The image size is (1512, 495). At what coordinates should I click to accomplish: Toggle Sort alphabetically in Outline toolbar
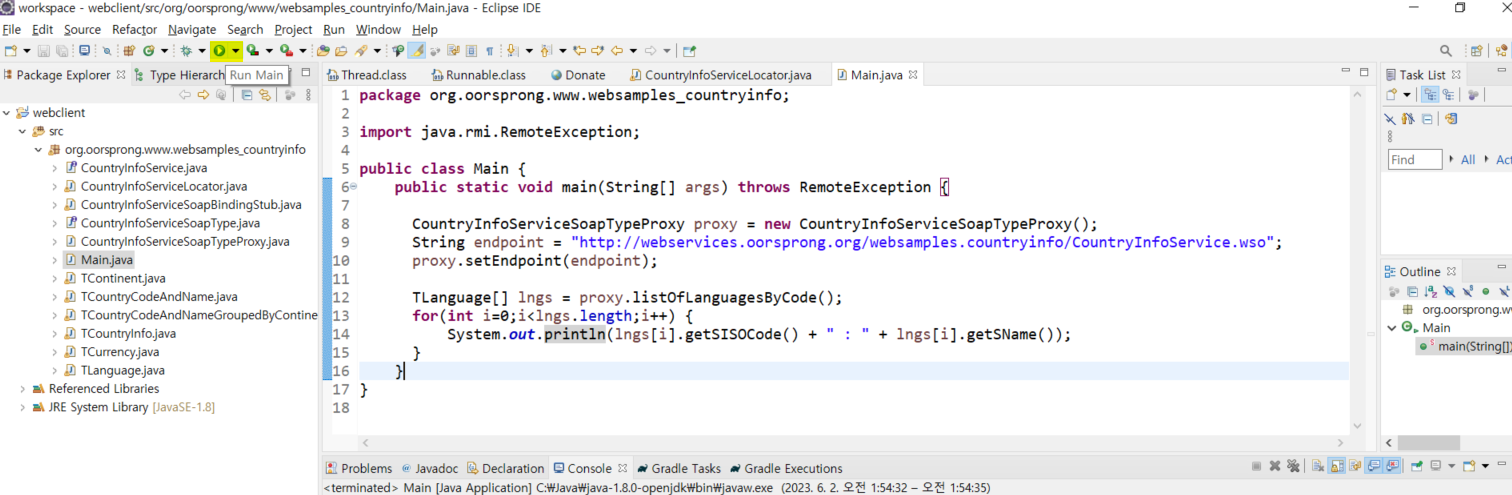pyautogui.click(x=1430, y=292)
